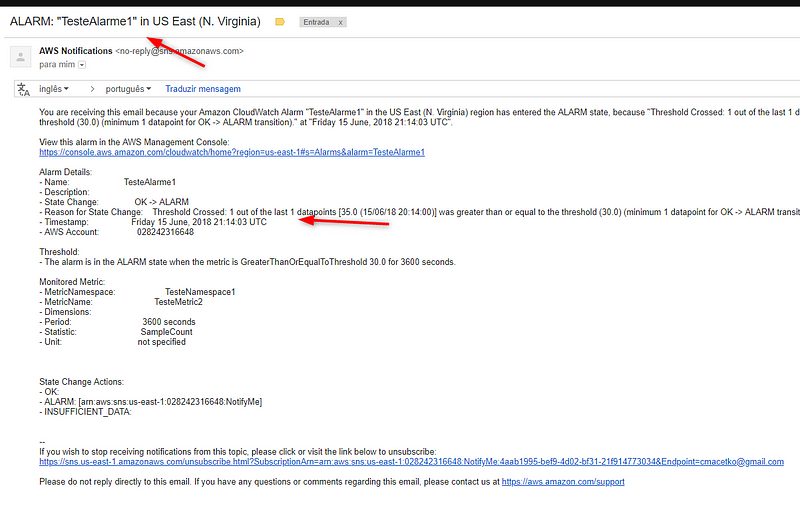Click the statistic value 'SampleCount'
Image resolution: width=800 pixels, height=506 pixels.
click(x=166, y=332)
